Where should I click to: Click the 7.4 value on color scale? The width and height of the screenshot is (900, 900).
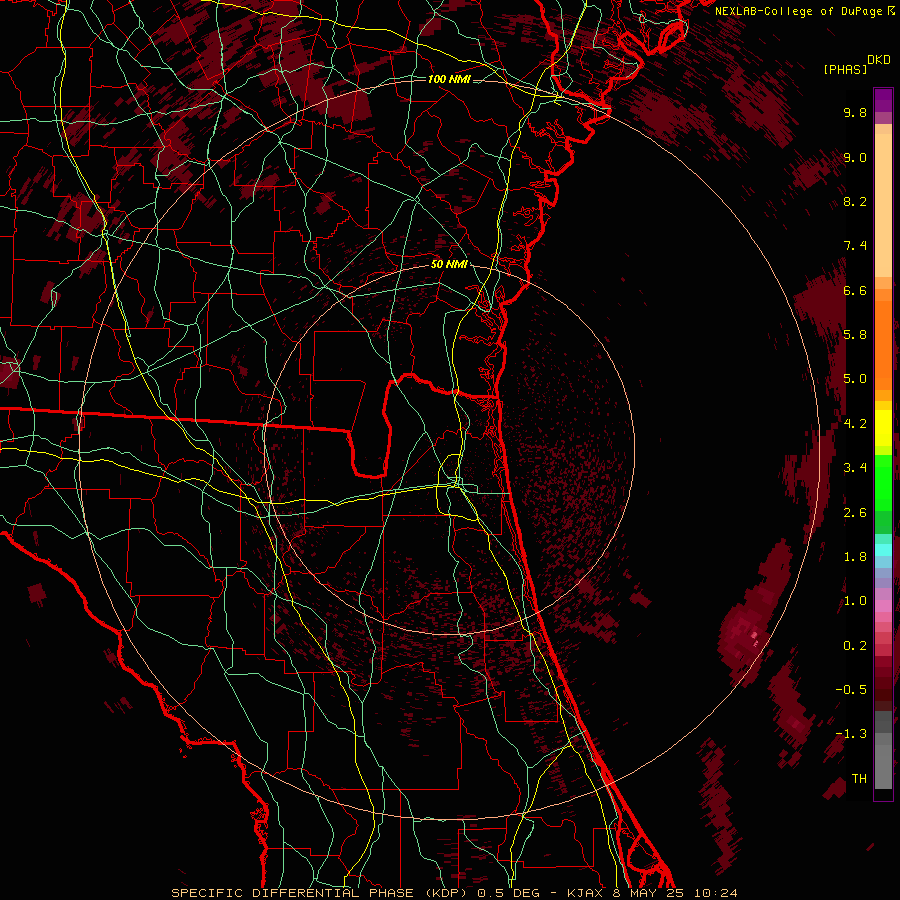coord(855,246)
